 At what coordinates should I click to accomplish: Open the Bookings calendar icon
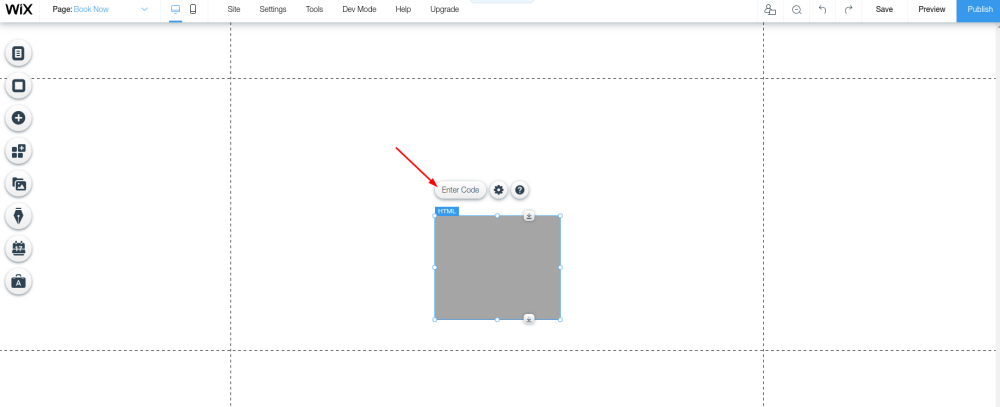click(18, 249)
